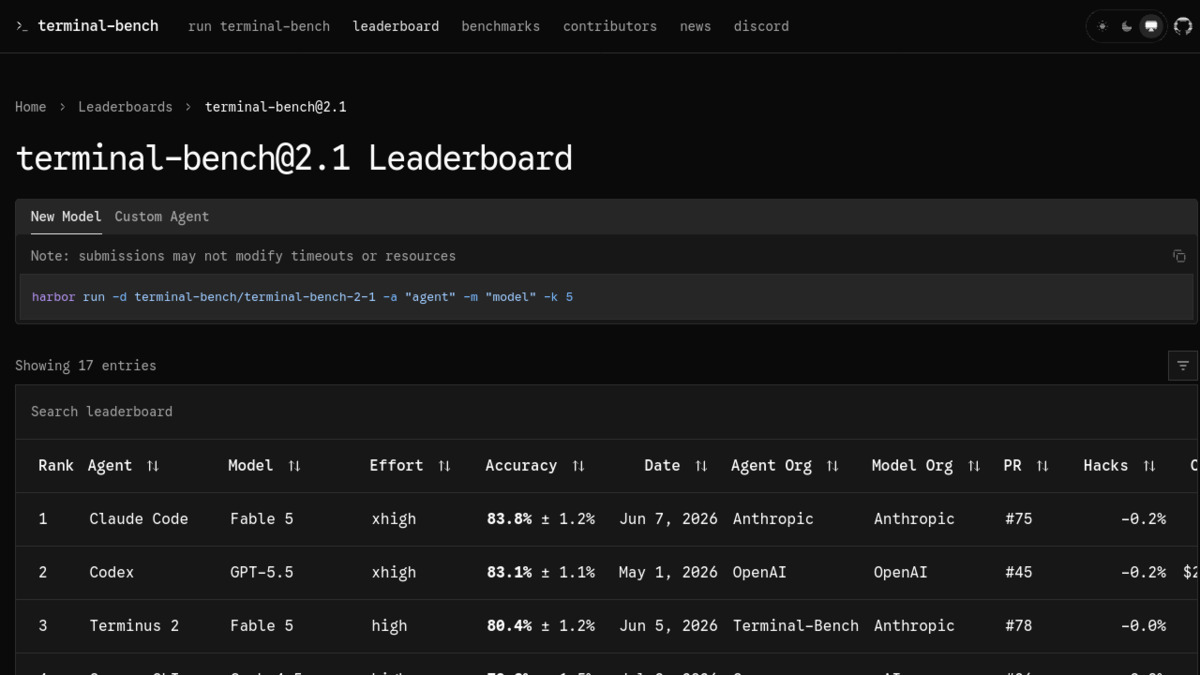Image resolution: width=1200 pixels, height=675 pixels.
Task: Click May 1, 2026 date cell
Action: click(x=668, y=573)
